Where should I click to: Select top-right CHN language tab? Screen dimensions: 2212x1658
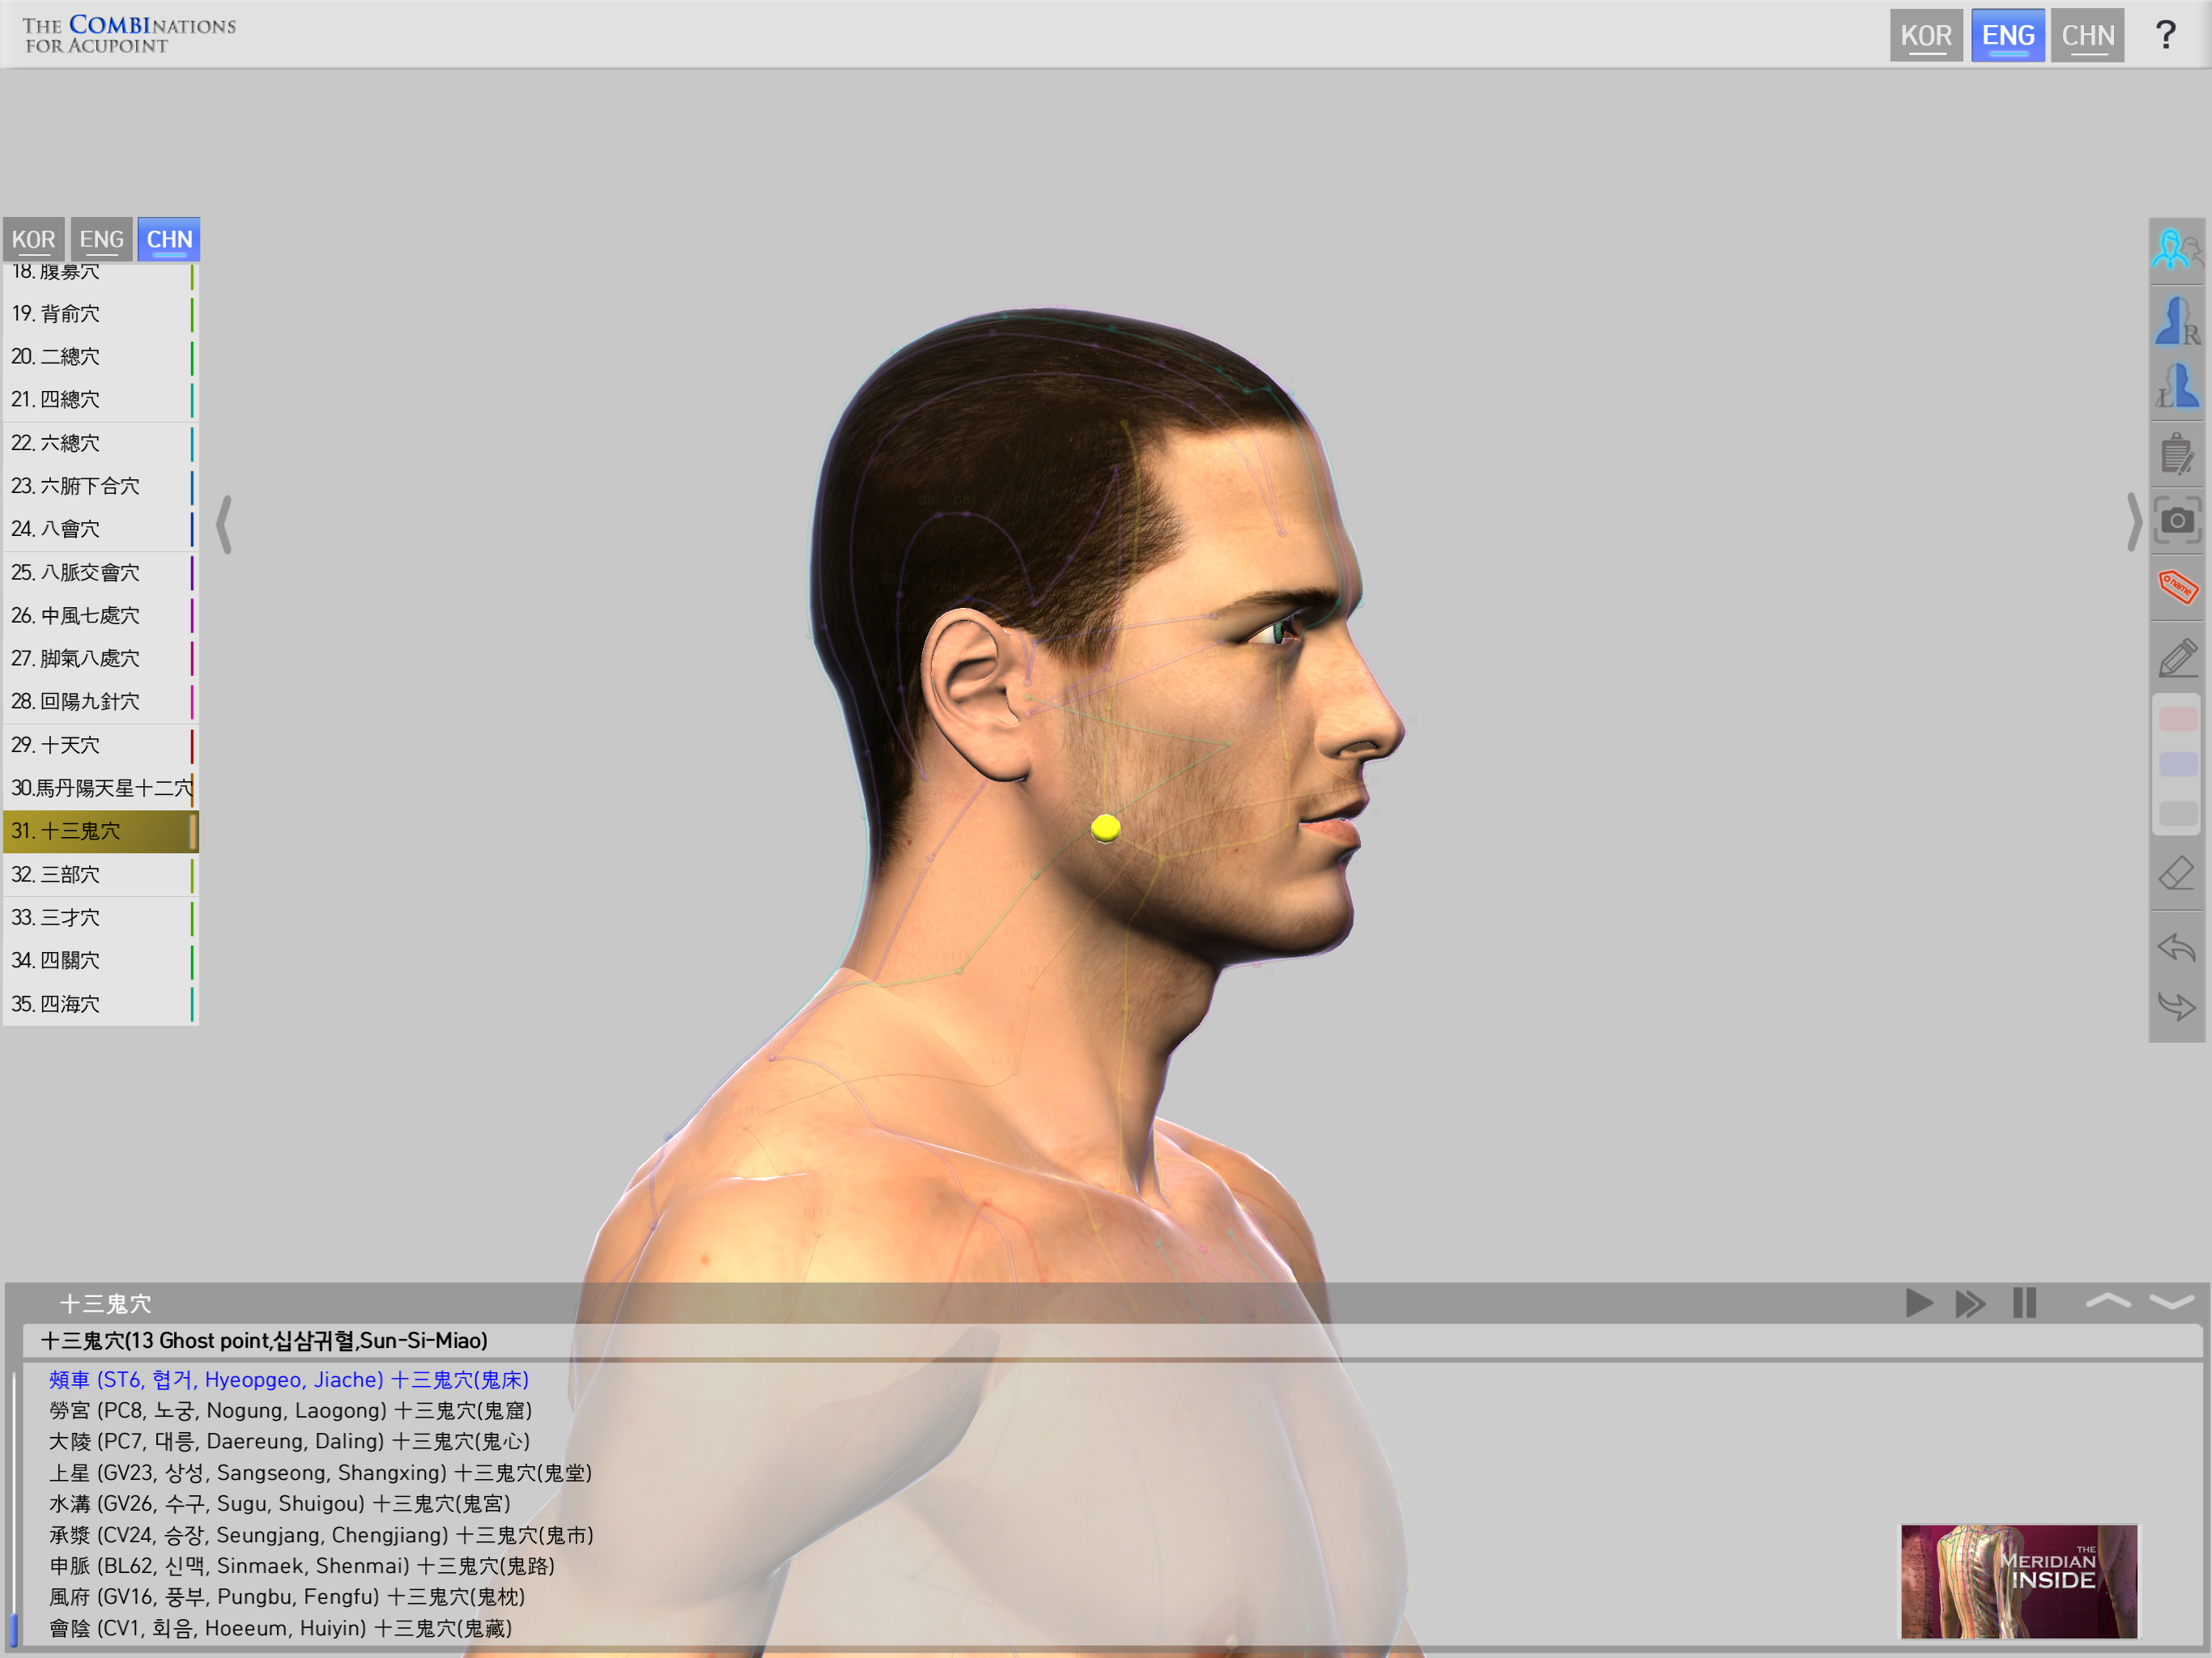coord(2087,36)
